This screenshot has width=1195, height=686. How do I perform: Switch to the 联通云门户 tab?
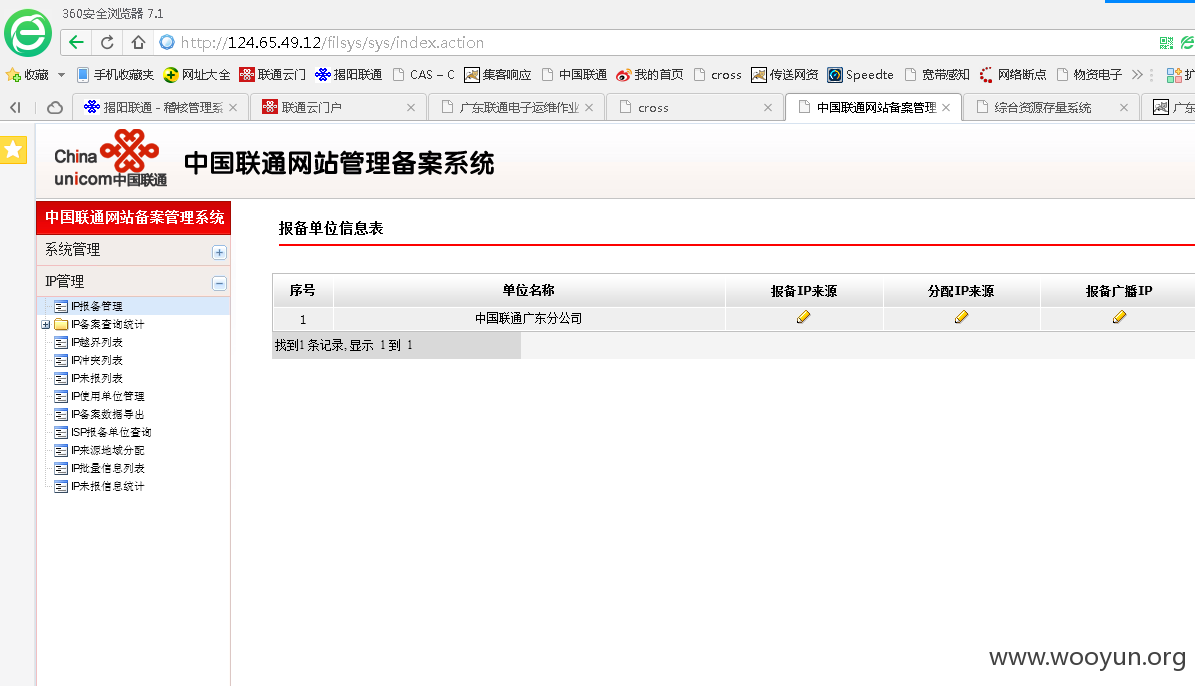338,107
